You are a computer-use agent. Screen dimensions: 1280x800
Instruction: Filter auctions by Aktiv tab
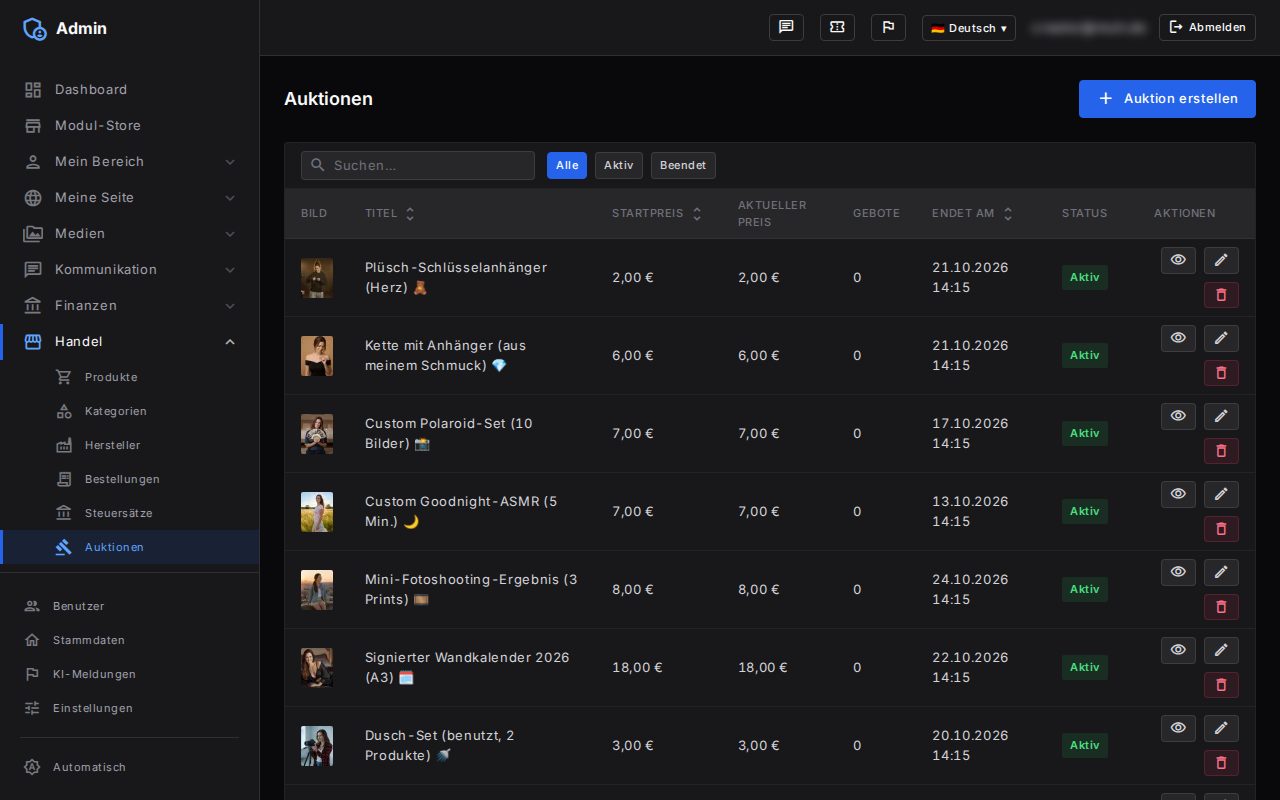[619, 165]
